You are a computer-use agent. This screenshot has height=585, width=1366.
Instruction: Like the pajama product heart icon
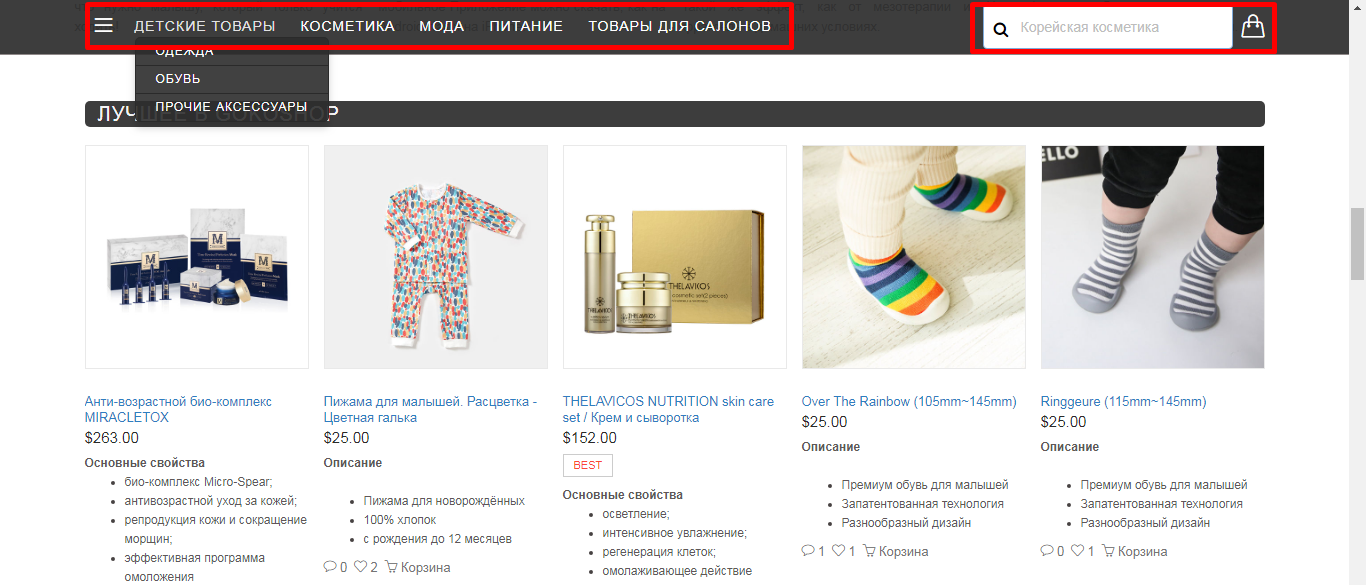coord(361,567)
